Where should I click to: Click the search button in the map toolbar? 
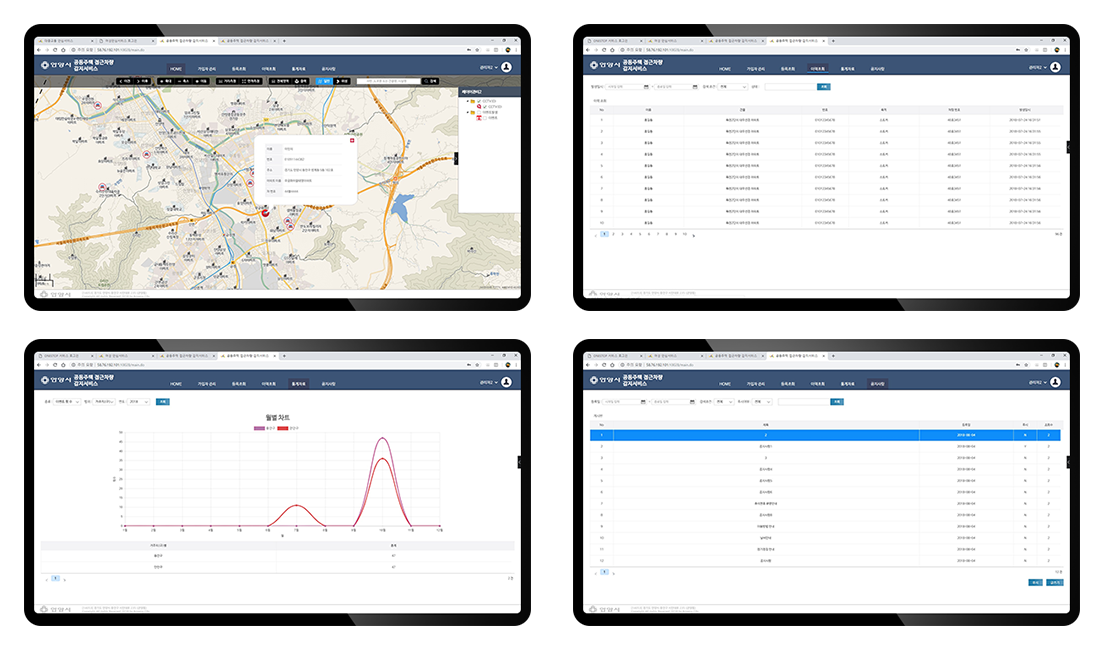(x=431, y=80)
